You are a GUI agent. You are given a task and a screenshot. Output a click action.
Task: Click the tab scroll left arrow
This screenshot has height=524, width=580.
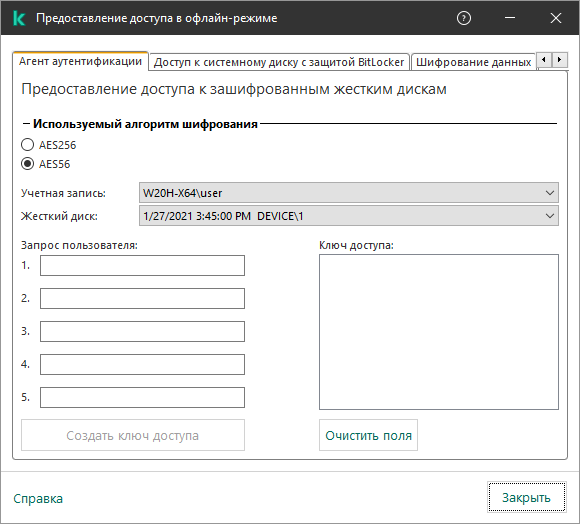pos(544,60)
